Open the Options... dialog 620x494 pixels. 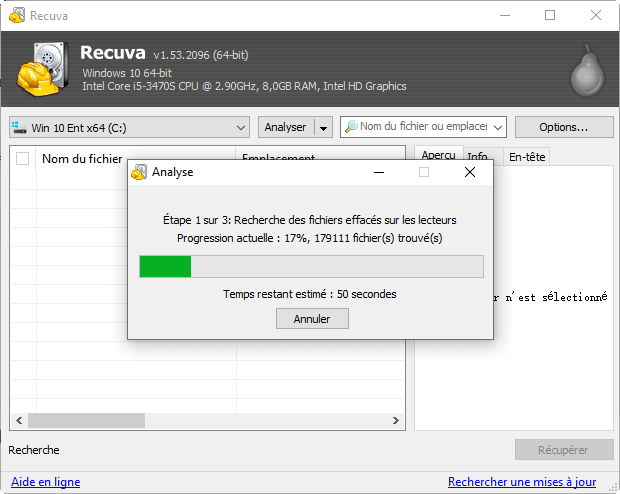pos(564,127)
